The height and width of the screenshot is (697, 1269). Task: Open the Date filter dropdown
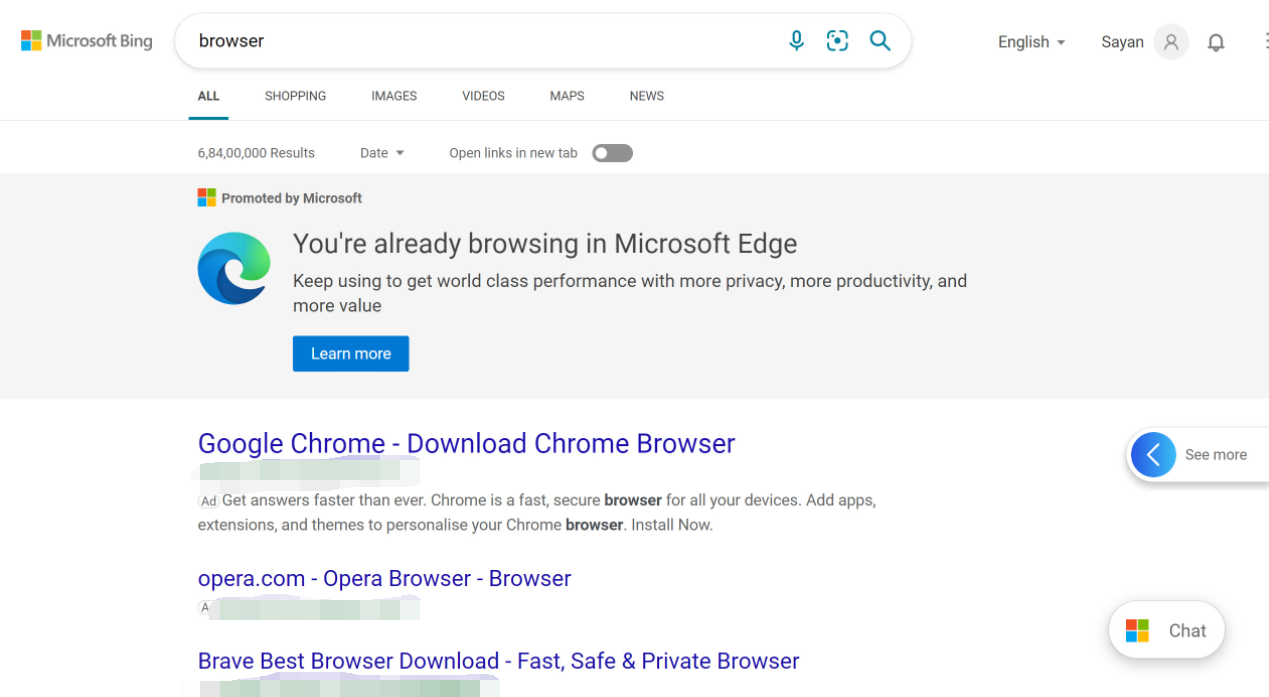[x=382, y=153]
